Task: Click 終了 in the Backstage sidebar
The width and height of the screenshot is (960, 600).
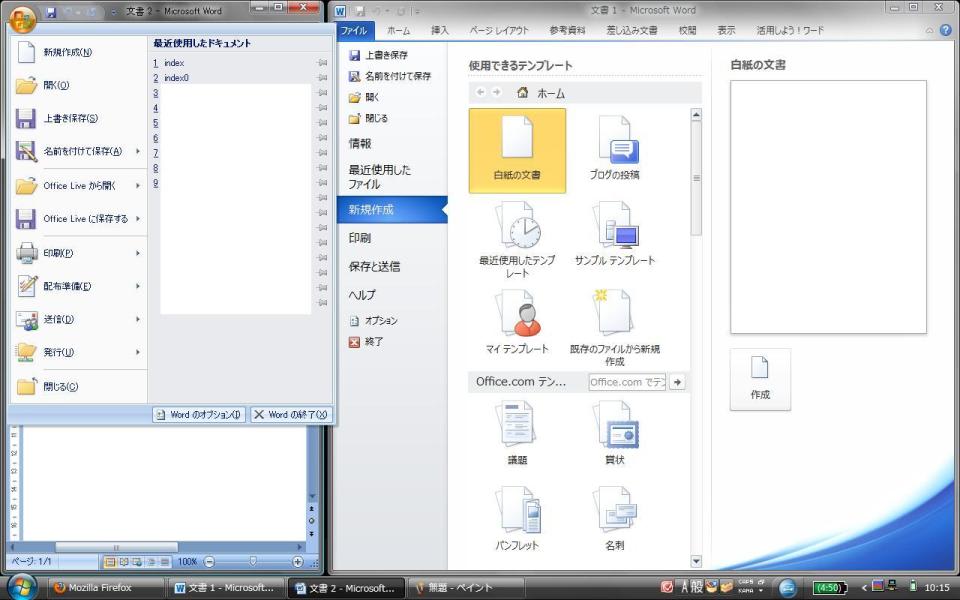Action: pos(366,342)
